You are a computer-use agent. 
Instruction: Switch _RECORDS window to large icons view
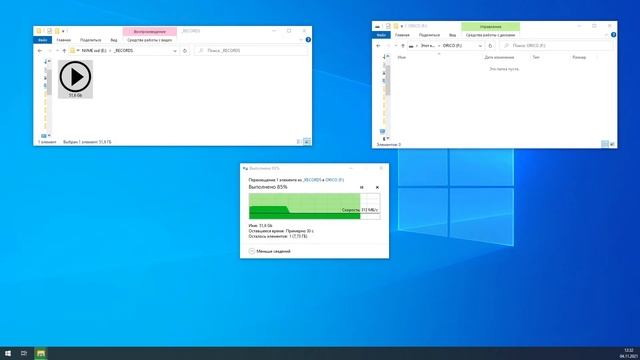(x=307, y=142)
